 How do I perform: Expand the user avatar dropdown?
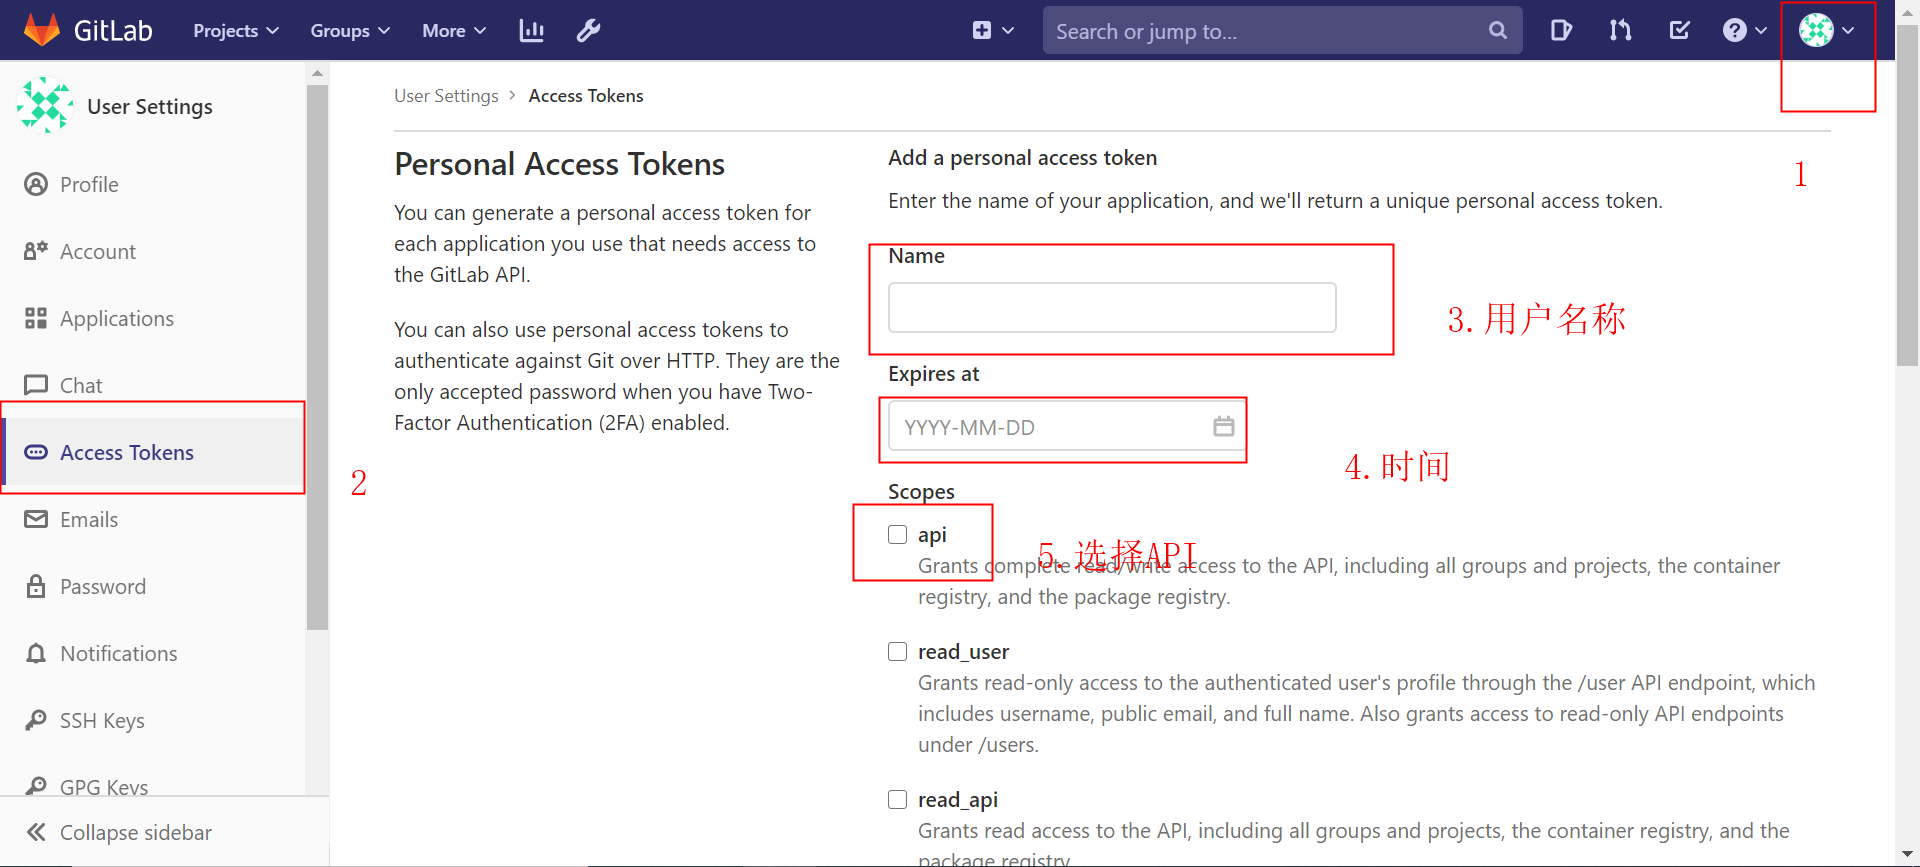[1826, 31]
